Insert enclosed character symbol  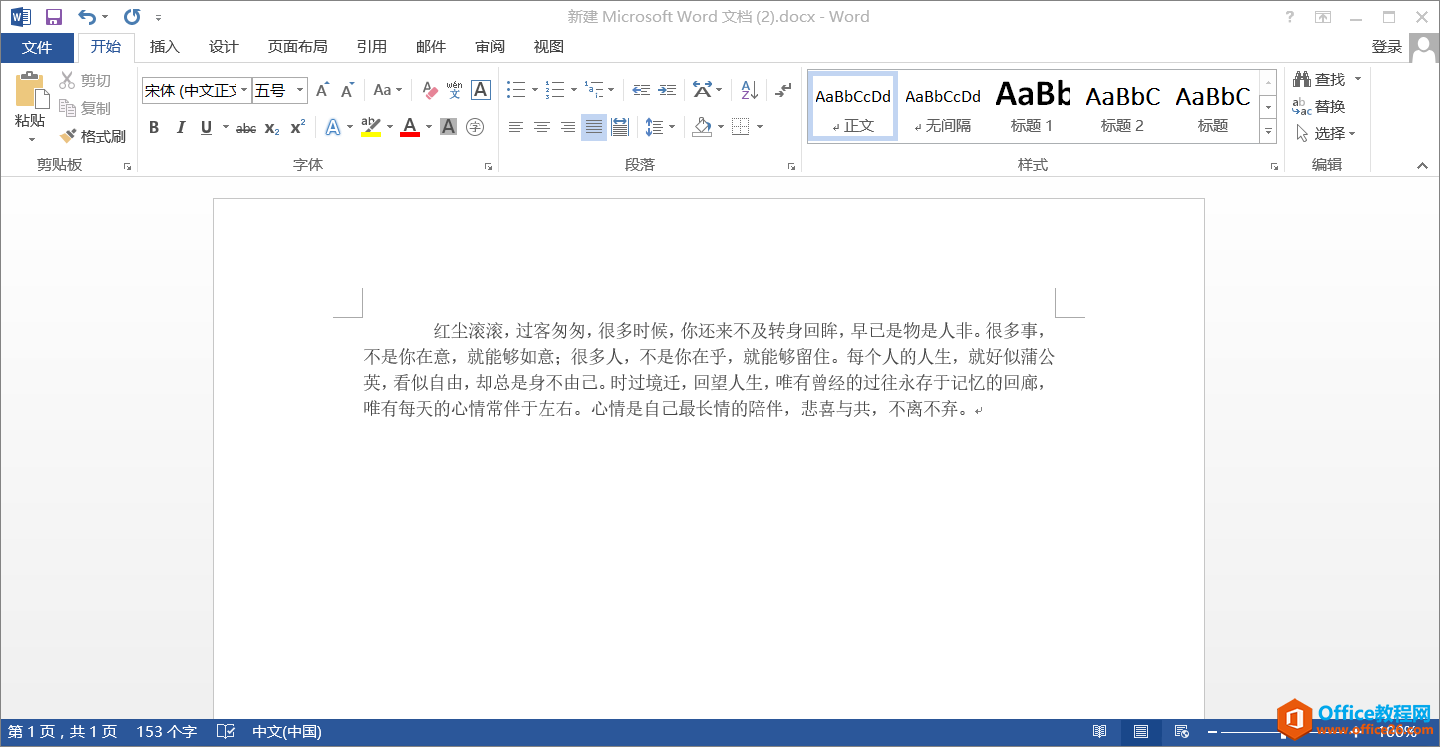(x=475, y=127)
